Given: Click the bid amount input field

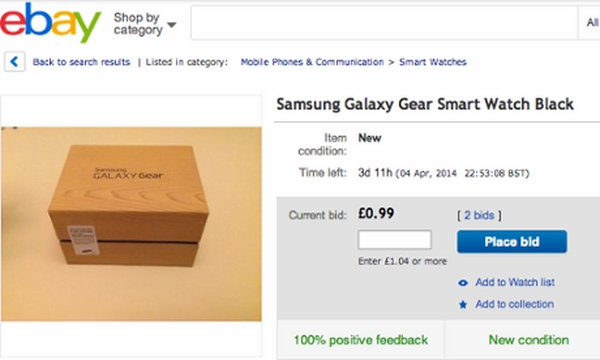Looking at the screenshot, I should click(395, 240).
